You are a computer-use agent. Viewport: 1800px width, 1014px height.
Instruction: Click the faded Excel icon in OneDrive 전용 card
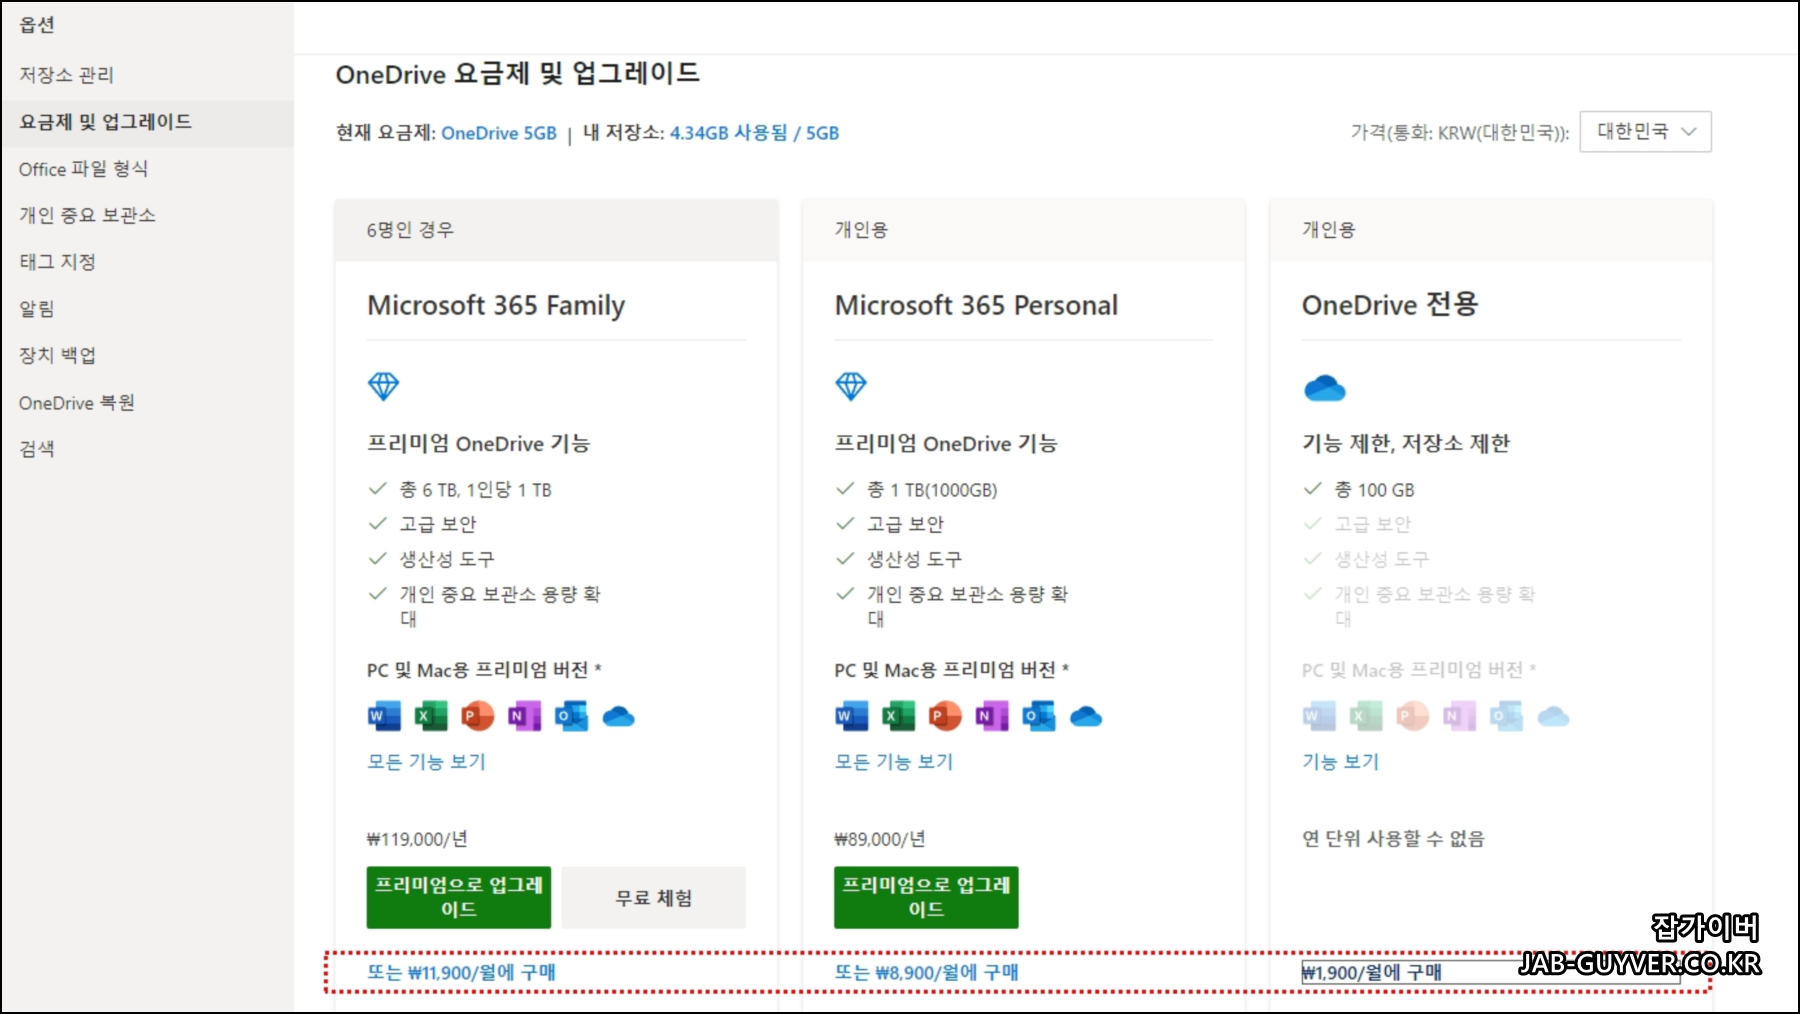(1366, 716)
